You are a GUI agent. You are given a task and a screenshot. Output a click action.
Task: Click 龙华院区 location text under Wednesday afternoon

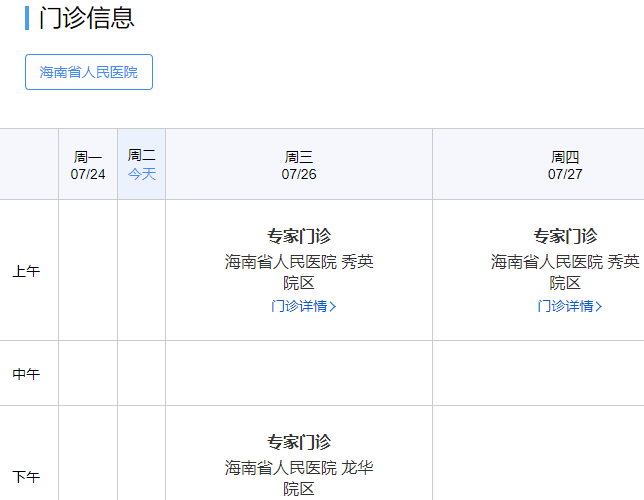coord(299,478)
